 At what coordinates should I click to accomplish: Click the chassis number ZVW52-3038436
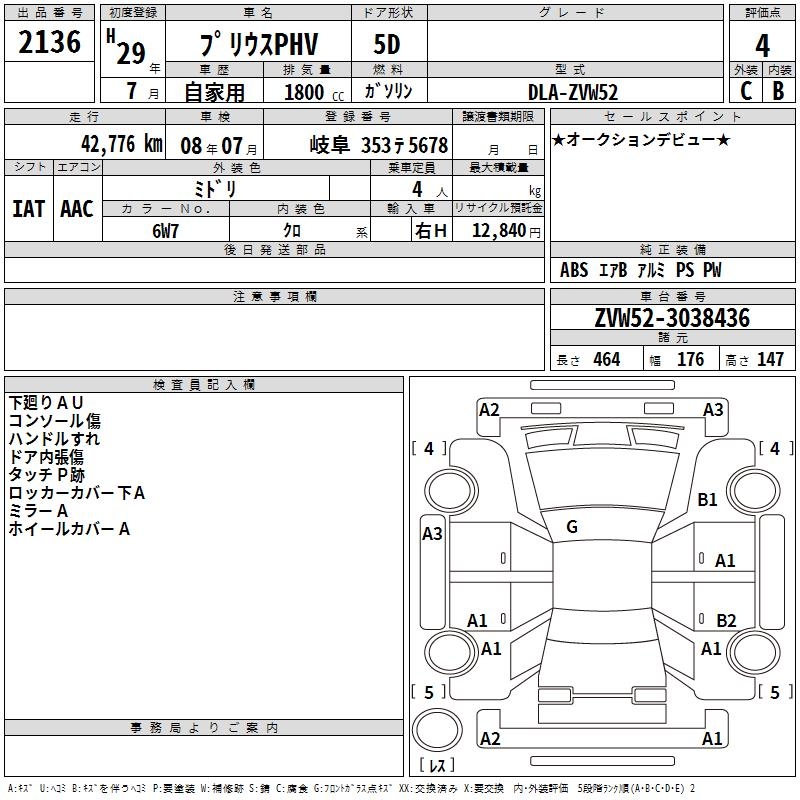(672, 318)
